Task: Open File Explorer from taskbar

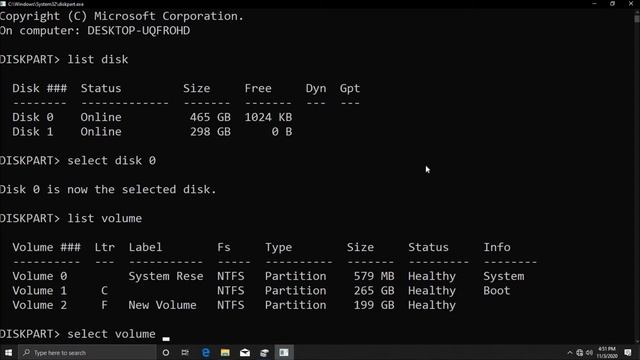Action: [x=225, y=352]
